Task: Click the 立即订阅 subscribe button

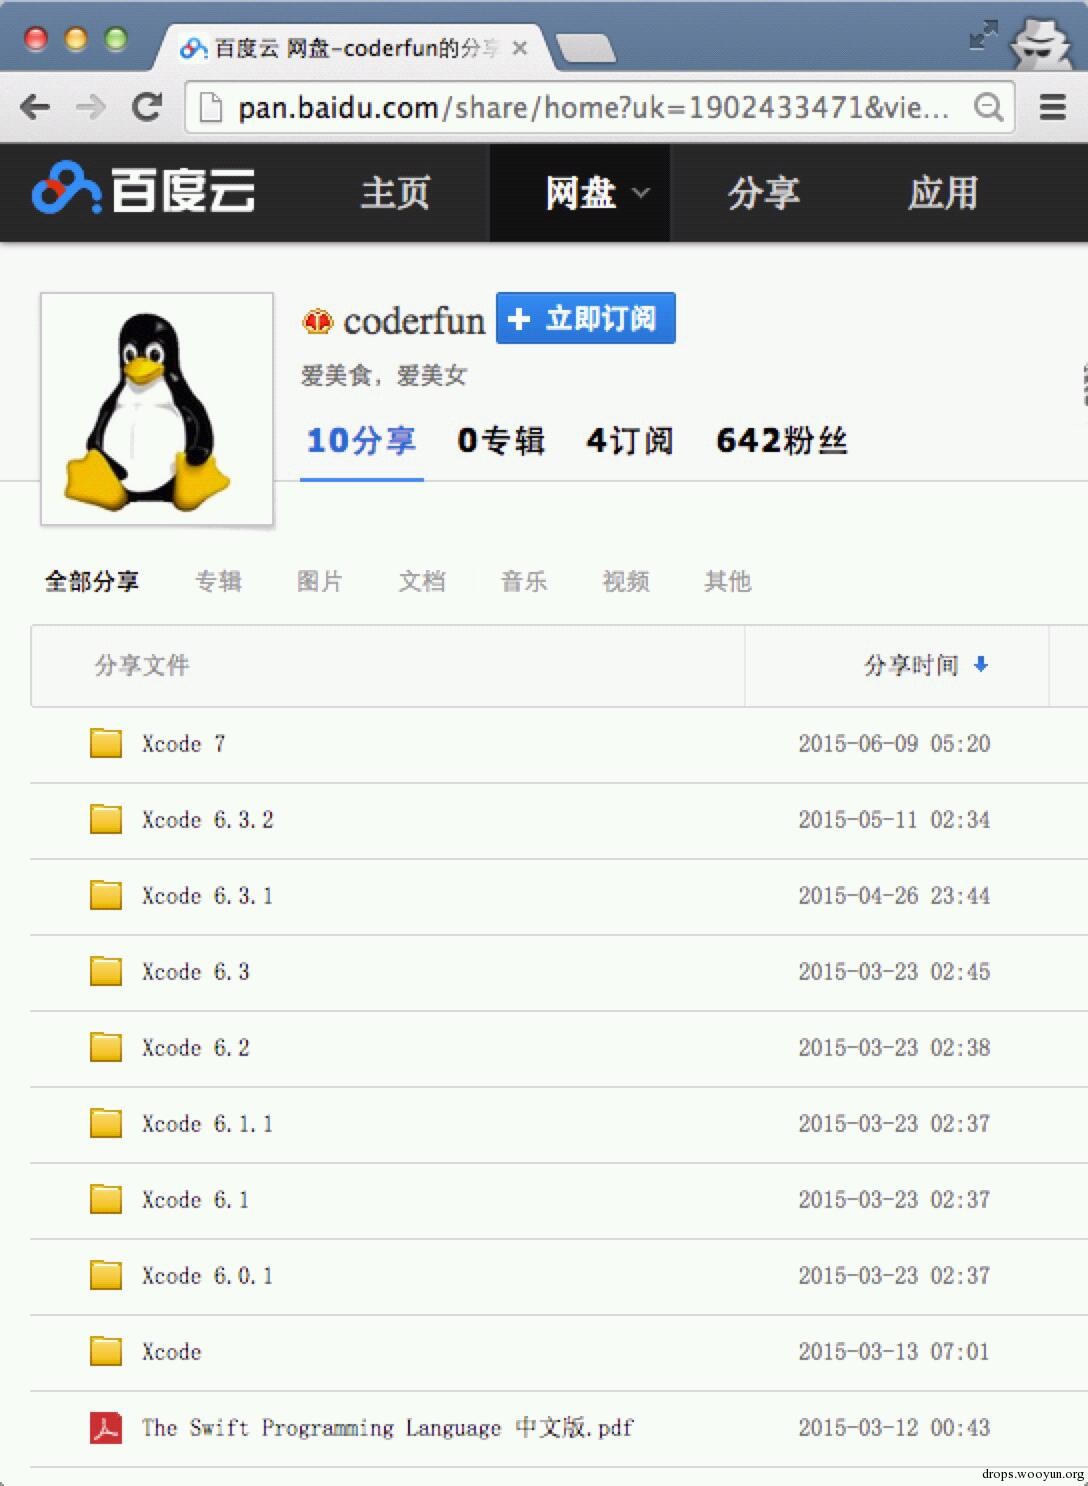Action: point(586,318)
